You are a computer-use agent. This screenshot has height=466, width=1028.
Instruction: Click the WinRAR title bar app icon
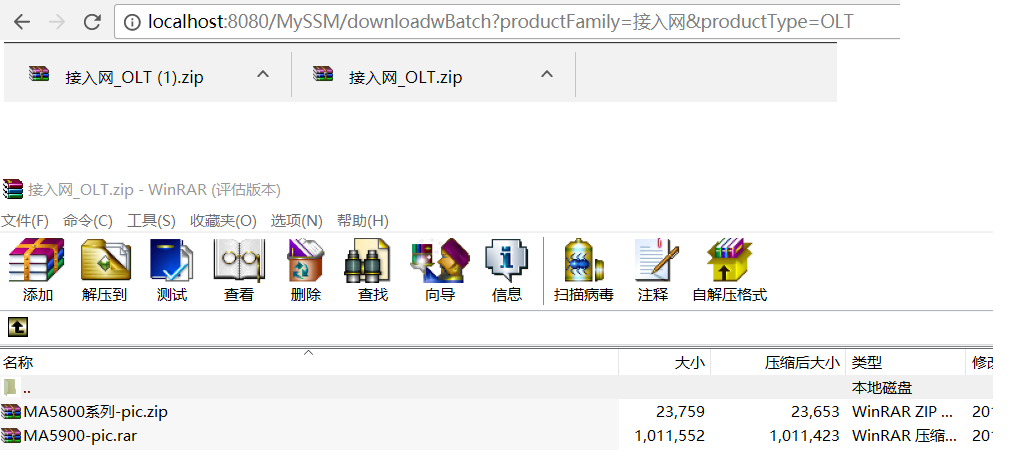point(12,189)
